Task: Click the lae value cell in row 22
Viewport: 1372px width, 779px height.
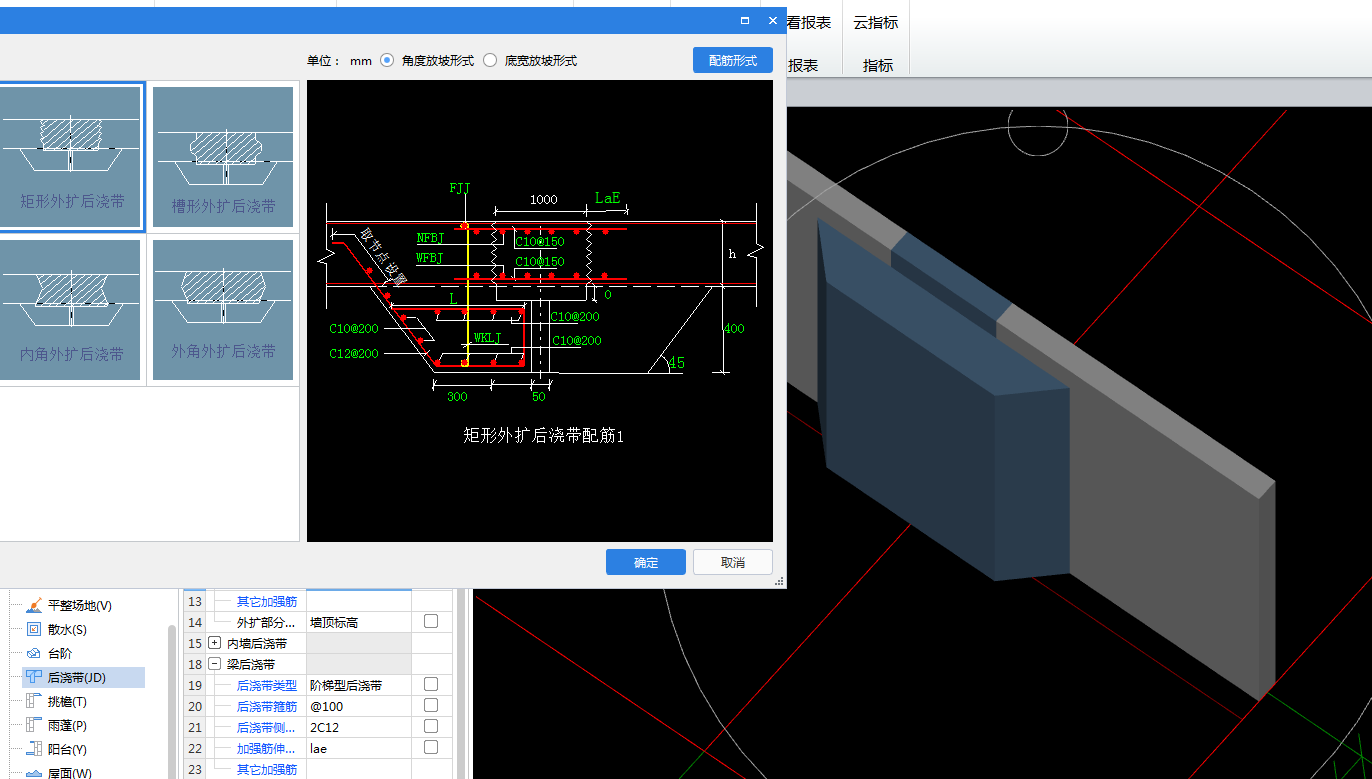Action: click(358, 748)
